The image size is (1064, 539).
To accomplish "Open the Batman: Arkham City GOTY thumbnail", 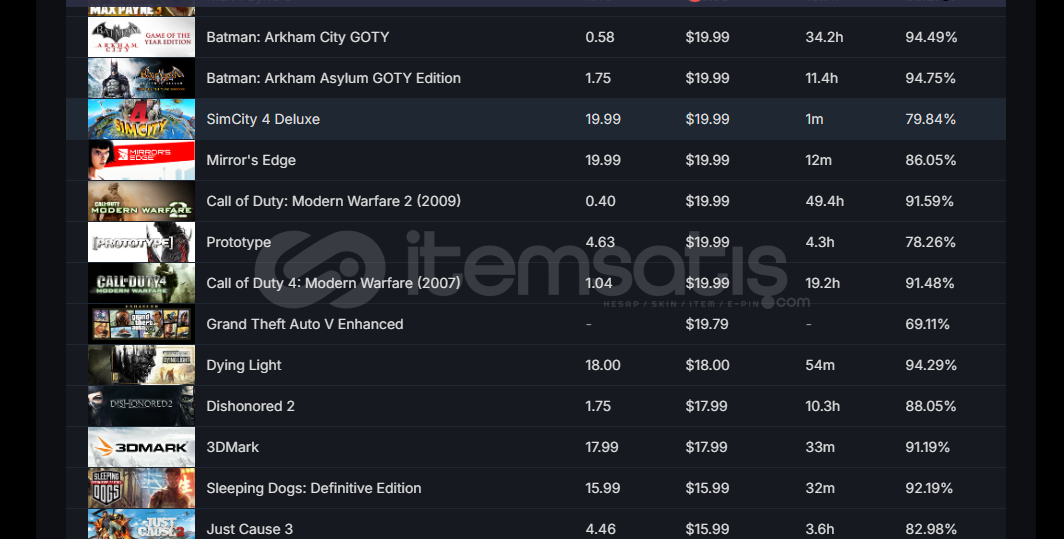I will [141, 37].
